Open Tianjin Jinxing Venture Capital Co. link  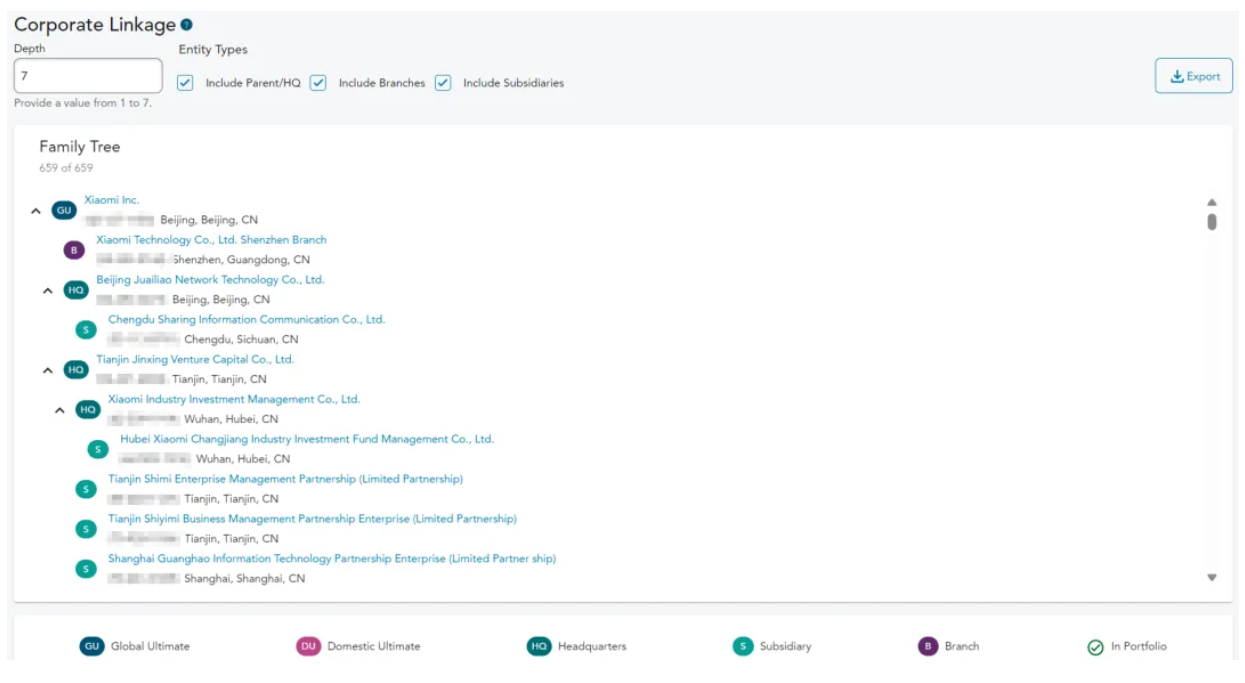(195, 359)
